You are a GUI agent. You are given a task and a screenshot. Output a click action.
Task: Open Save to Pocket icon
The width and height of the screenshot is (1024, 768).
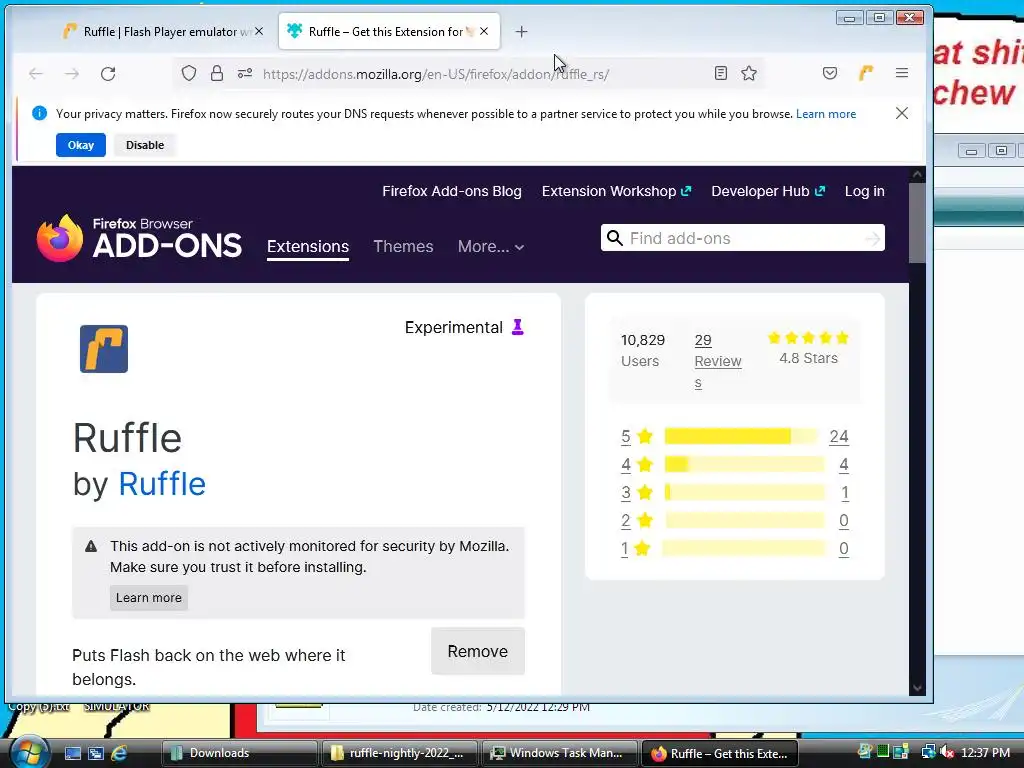coord(830,73)
